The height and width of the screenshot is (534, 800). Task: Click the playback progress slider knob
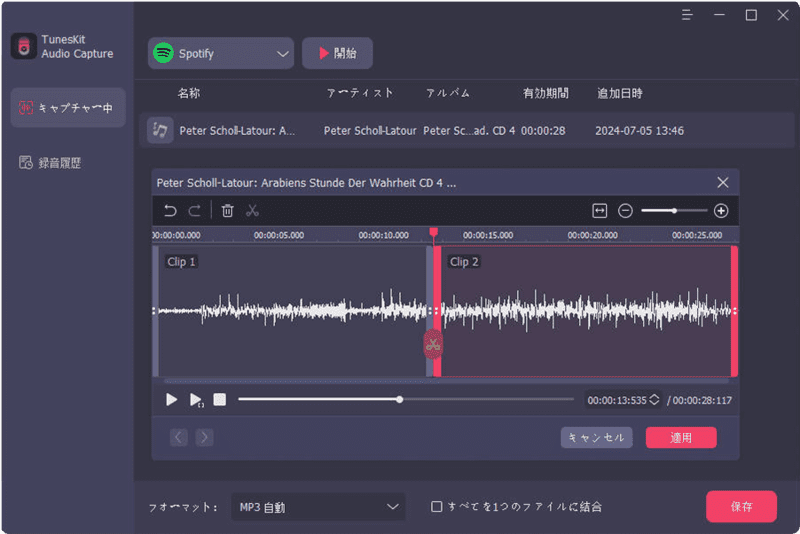coord(399,399)
